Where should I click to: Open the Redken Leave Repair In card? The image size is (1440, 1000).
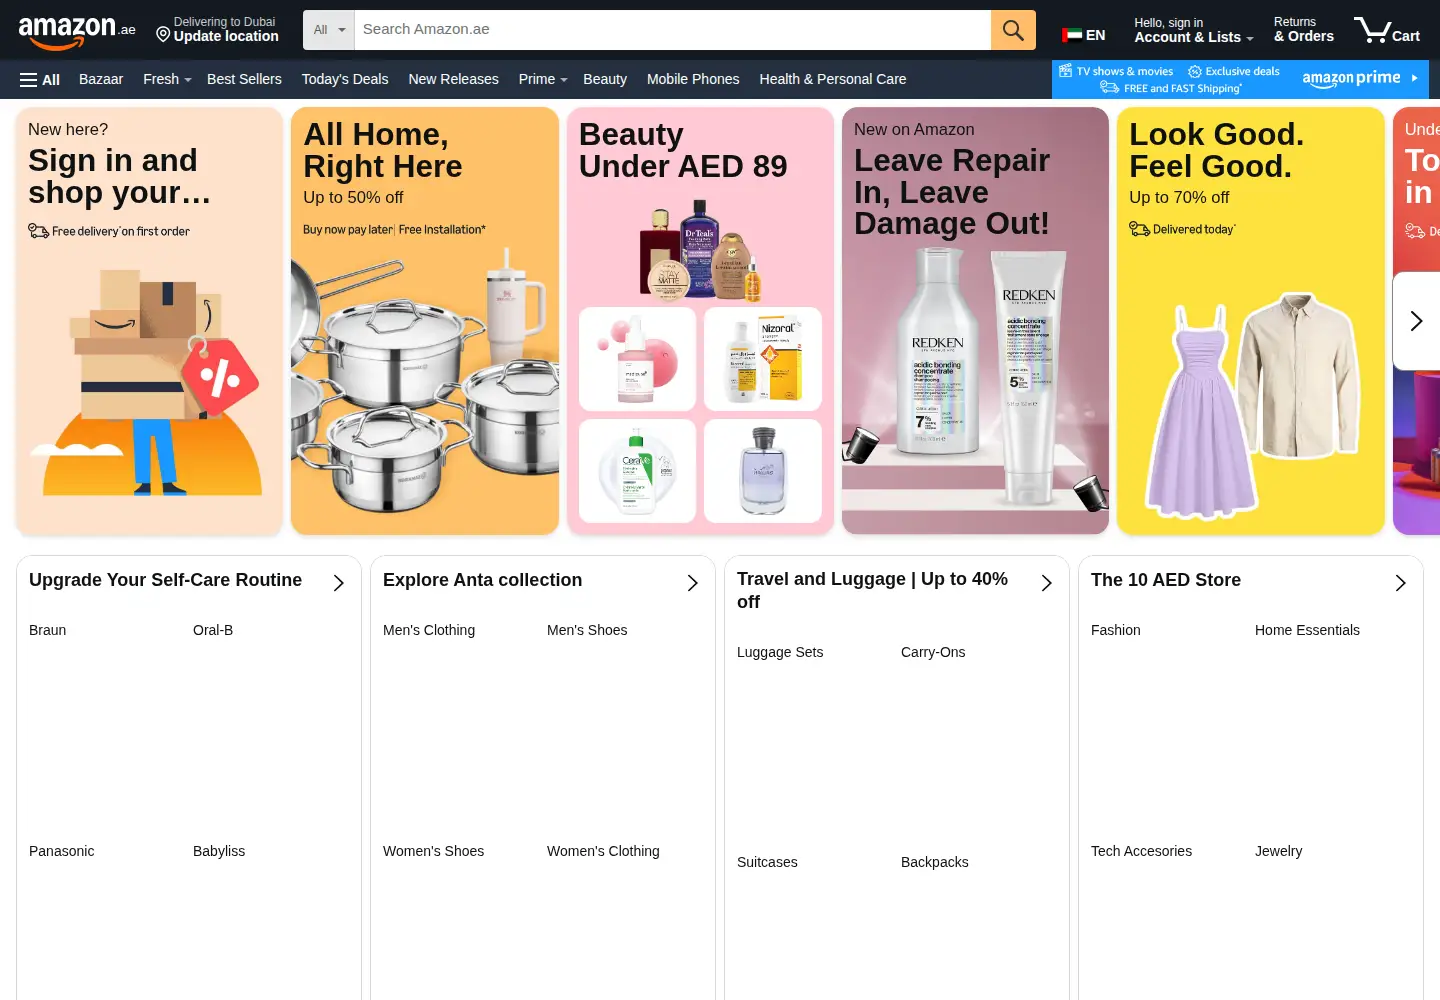coord(975,321)
